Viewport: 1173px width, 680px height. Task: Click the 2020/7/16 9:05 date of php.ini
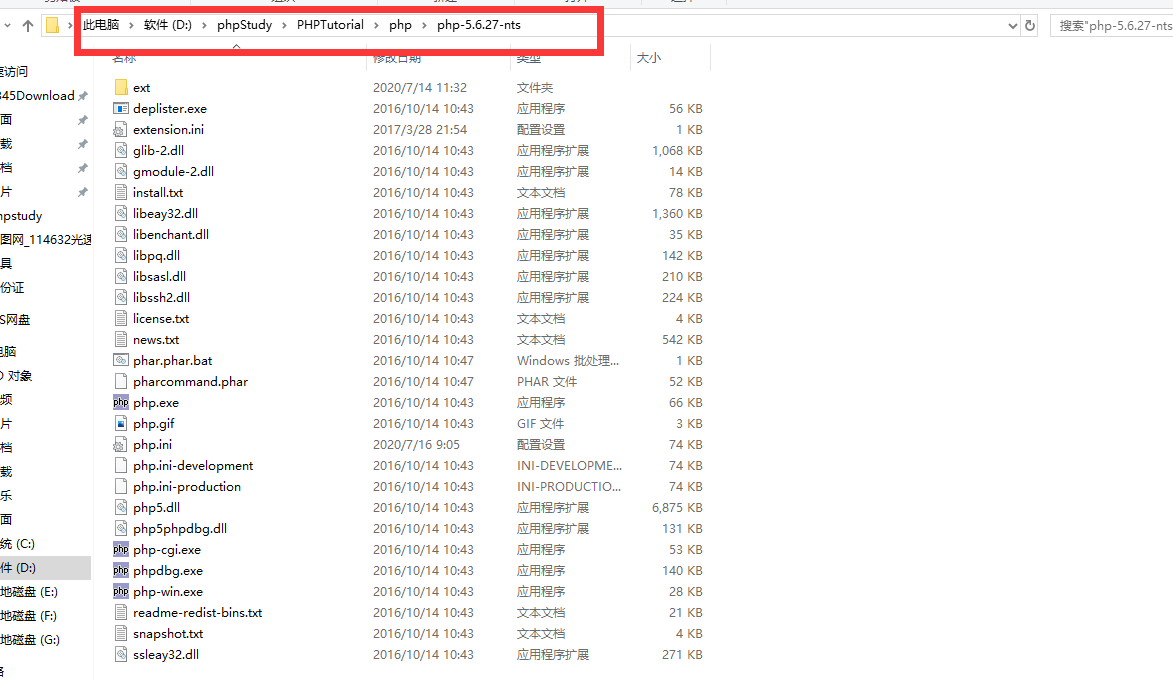tap(416, 444)
